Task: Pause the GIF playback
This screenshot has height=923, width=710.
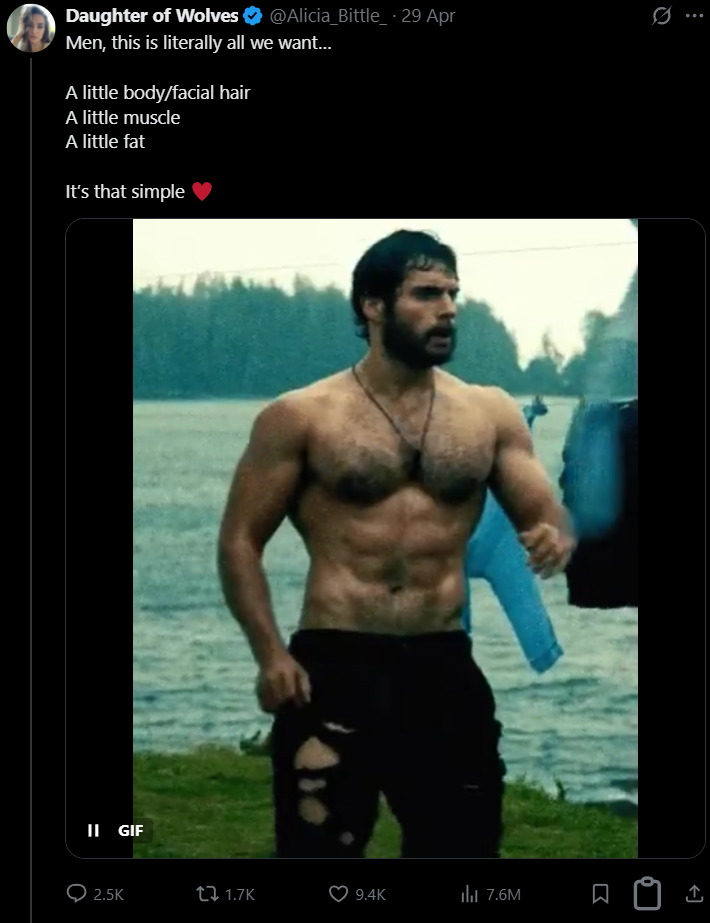Action: [93, 830]
